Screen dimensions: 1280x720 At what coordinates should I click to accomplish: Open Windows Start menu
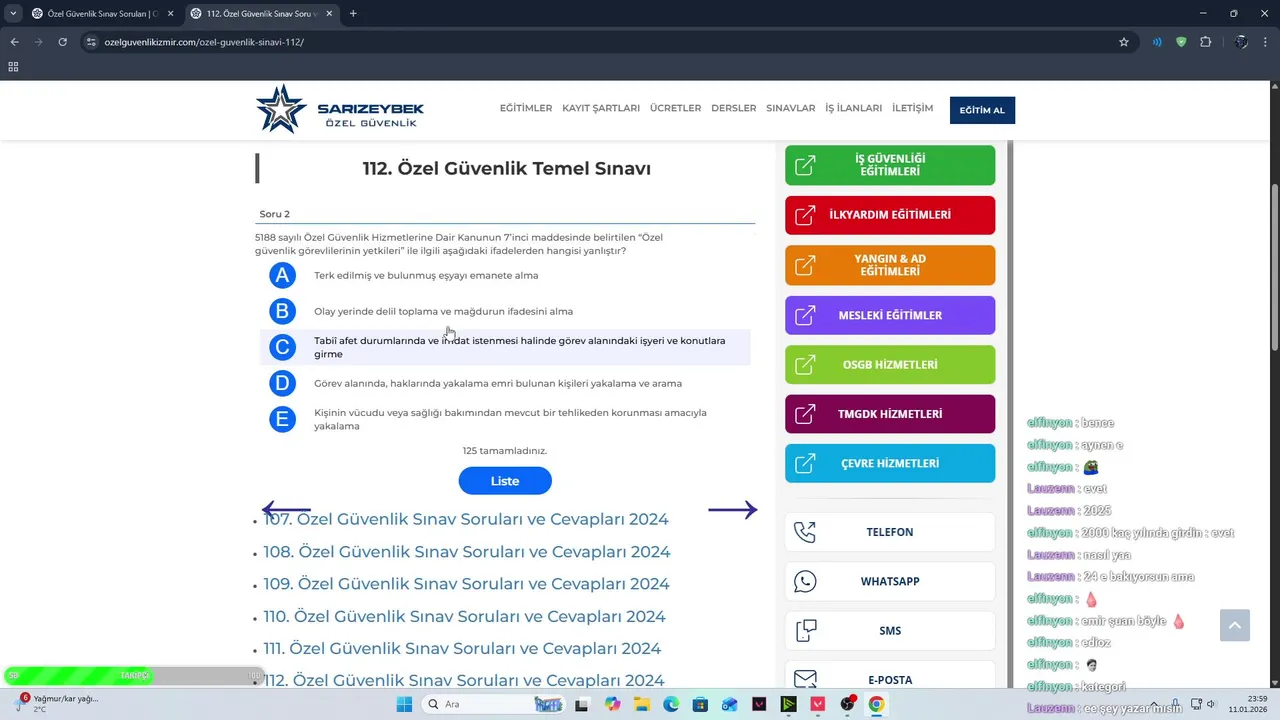pos(404,704)
